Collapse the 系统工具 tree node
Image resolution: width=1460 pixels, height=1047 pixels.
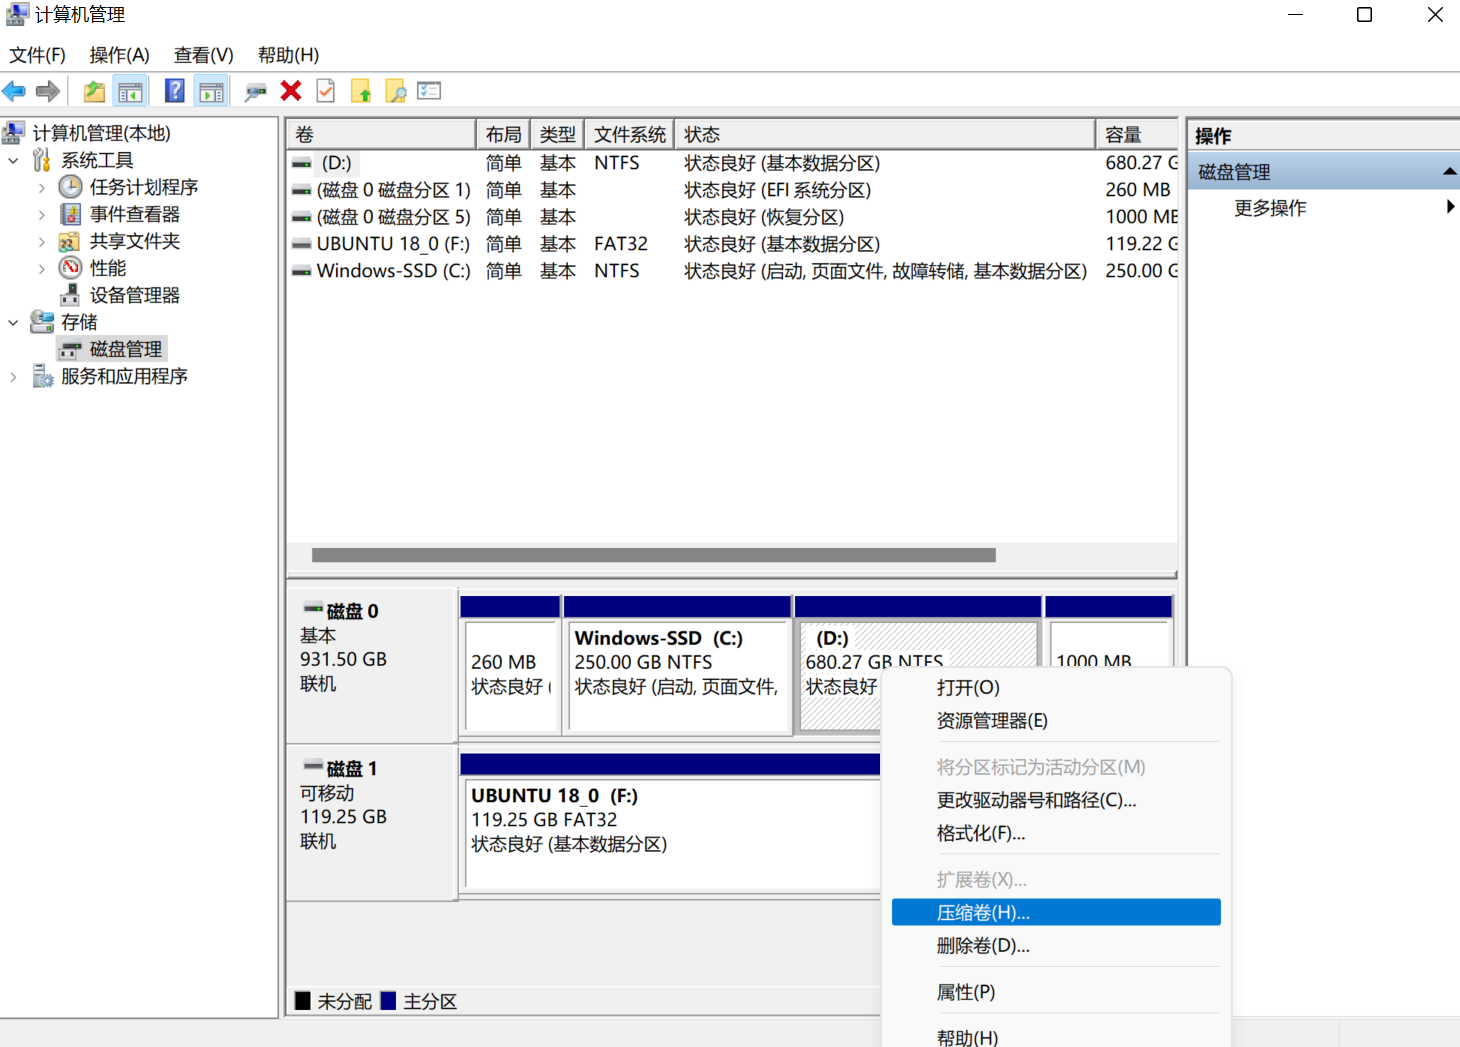pos(13,160)
